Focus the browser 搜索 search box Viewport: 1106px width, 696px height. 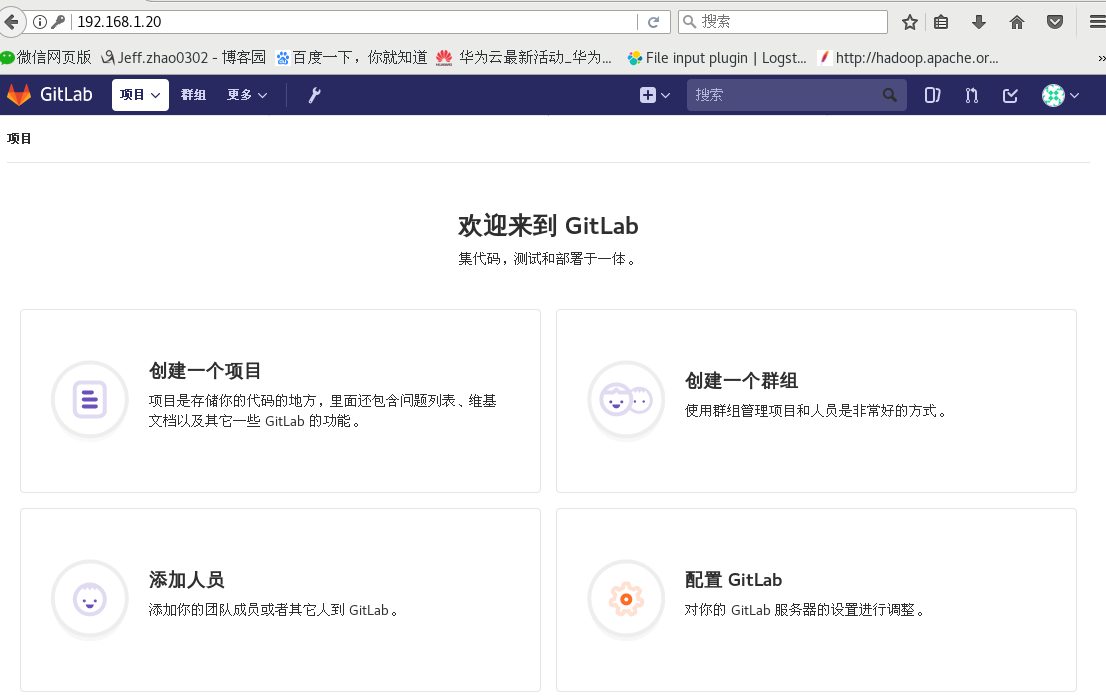click(783, 22)
